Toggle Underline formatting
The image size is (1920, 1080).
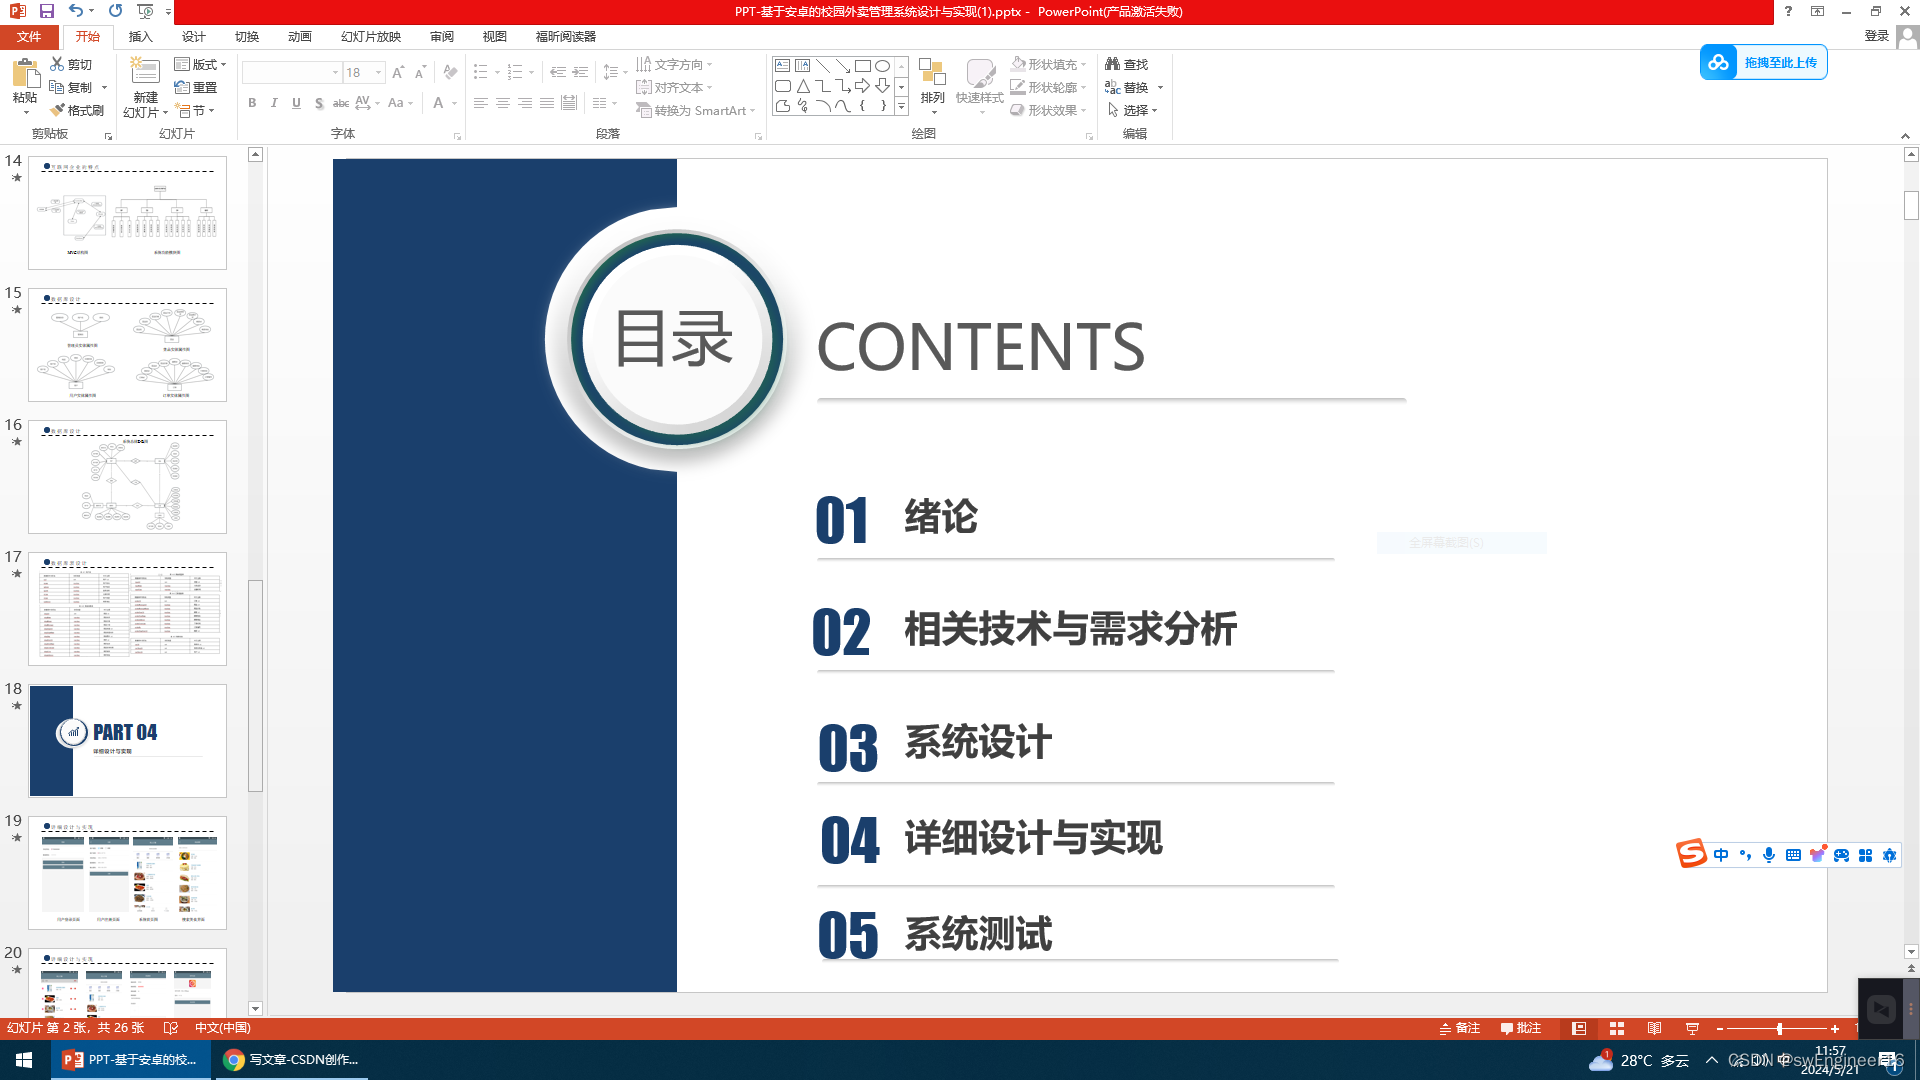coord(296,102)
